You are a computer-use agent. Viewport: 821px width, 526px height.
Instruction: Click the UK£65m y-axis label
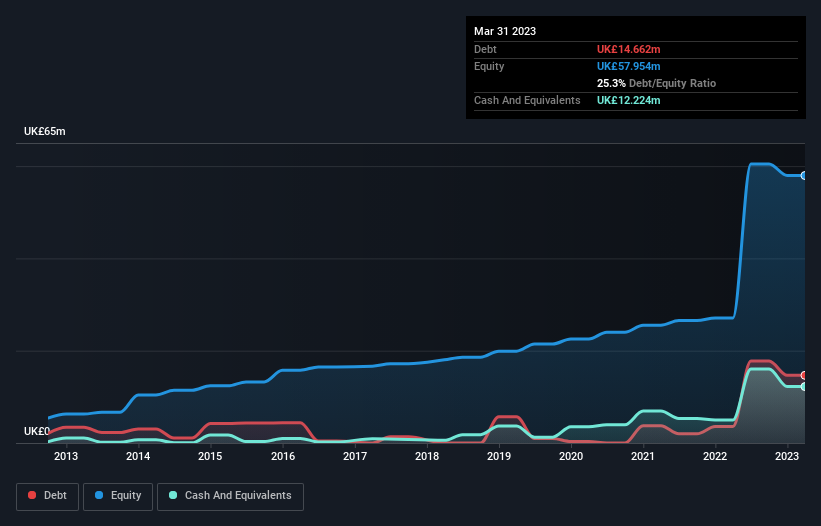click(x=44, y=132)
